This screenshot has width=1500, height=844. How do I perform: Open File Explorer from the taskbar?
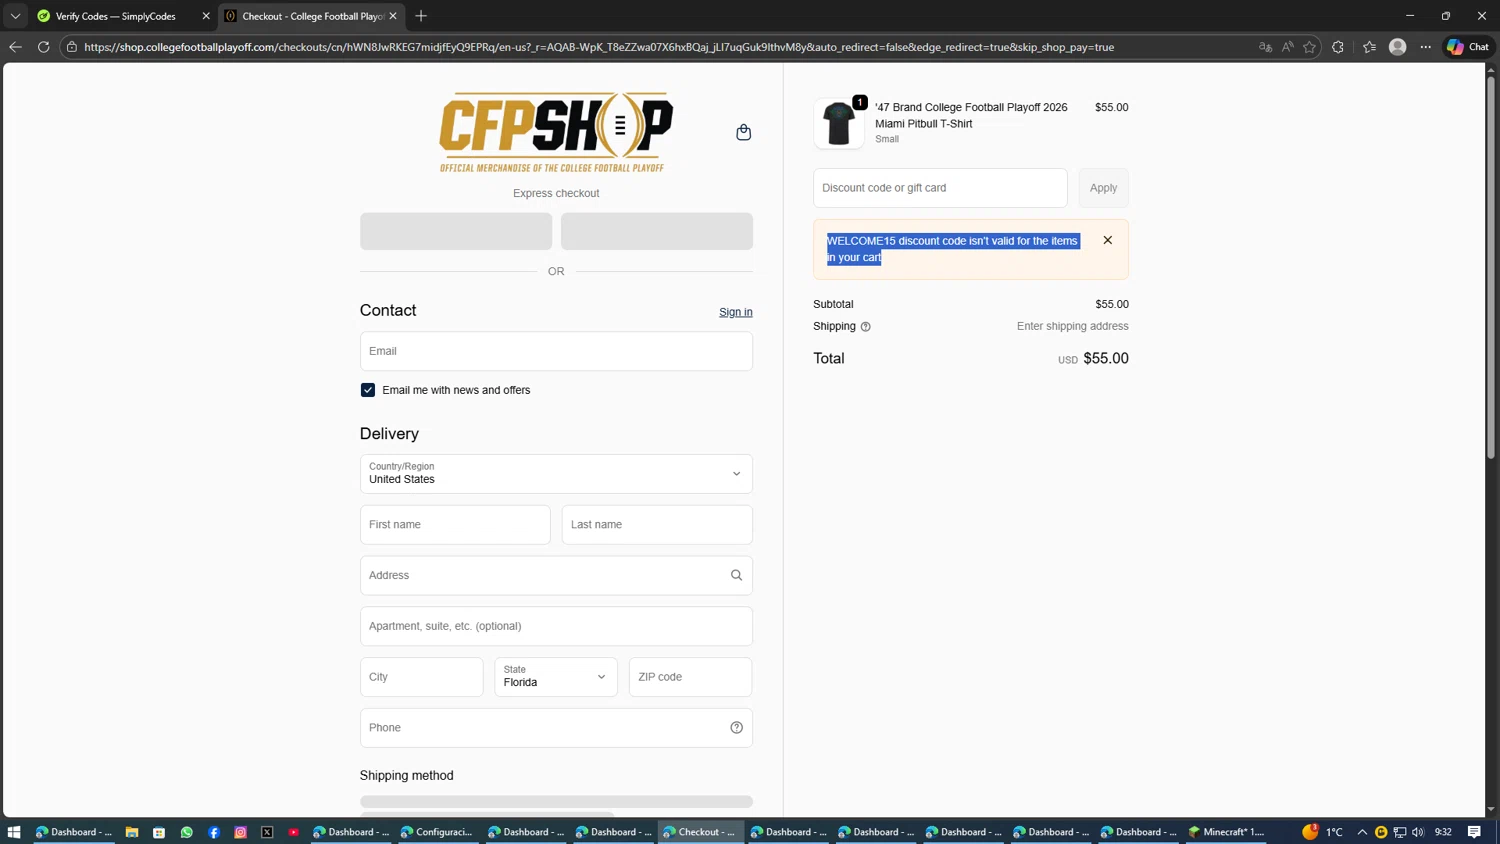(x=132, y=832)
